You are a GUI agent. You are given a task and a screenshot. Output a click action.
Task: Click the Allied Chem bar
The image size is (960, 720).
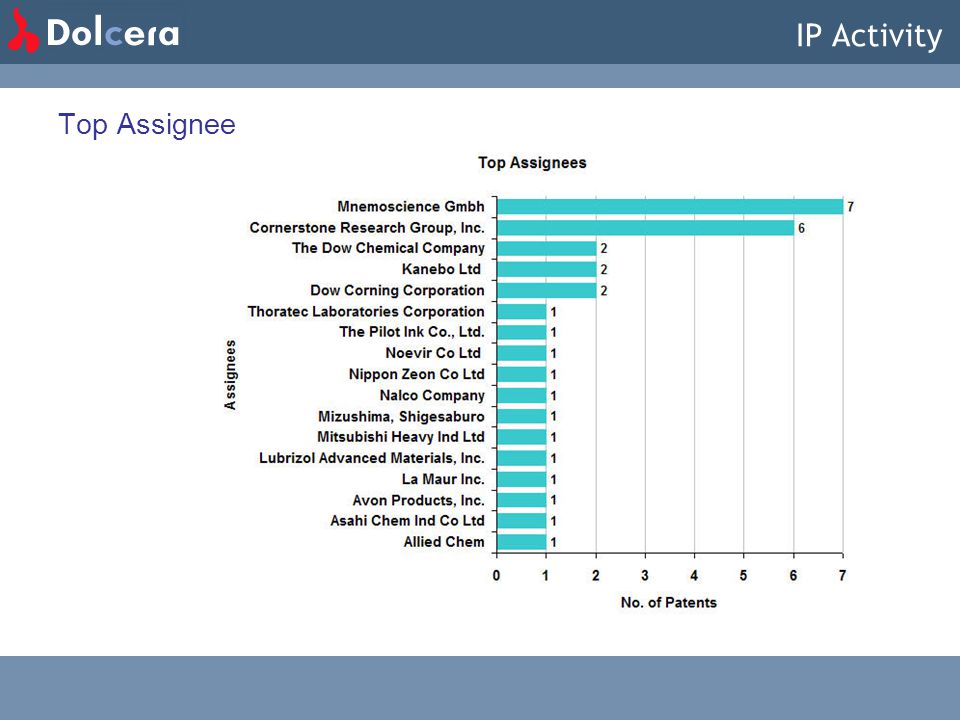[x=521, y=542]
